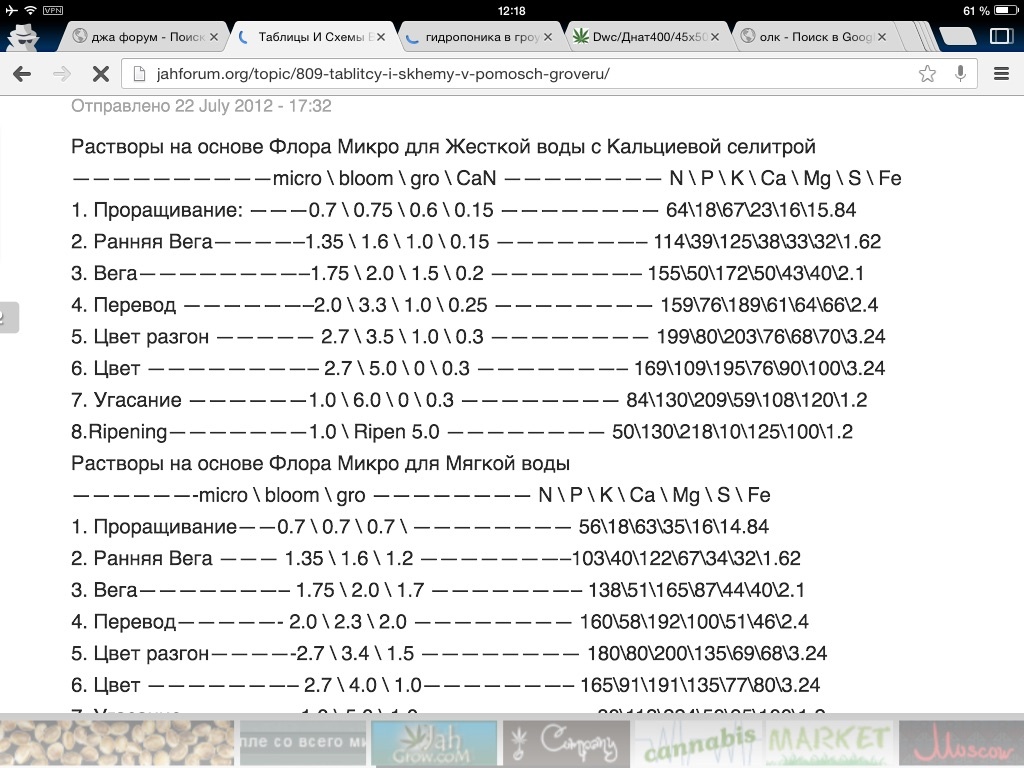Open the tab switcher icon
The height and width of the screenshot is (768, 1024).
(x=1001, y=36)
